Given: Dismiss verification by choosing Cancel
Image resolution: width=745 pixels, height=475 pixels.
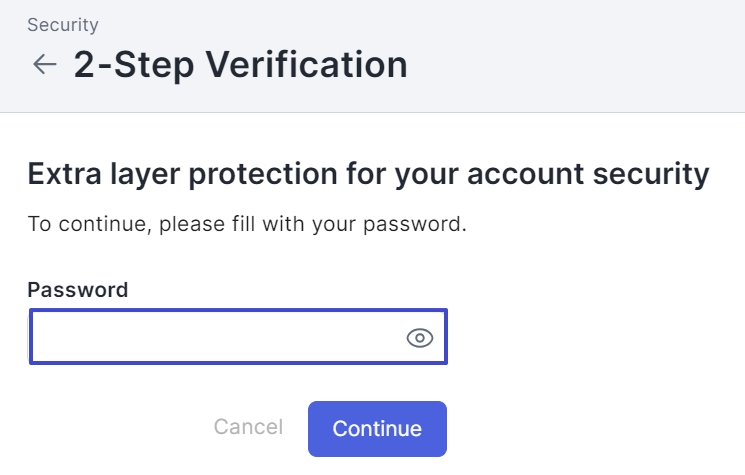Looking at the screenshot, I should (248, 427).
